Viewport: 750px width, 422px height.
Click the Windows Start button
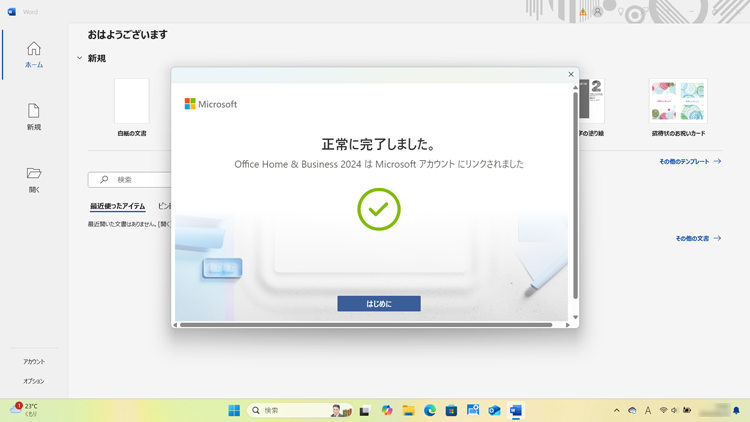point(234,410)
